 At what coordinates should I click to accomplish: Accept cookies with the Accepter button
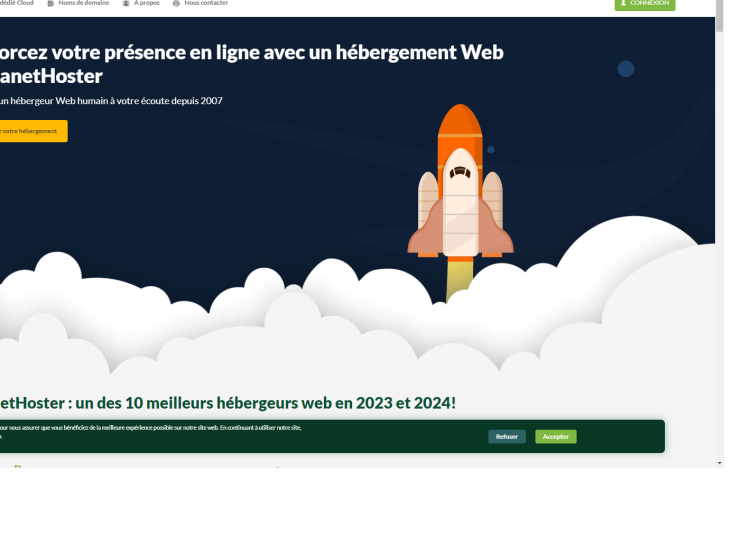(x=556, y=437)
